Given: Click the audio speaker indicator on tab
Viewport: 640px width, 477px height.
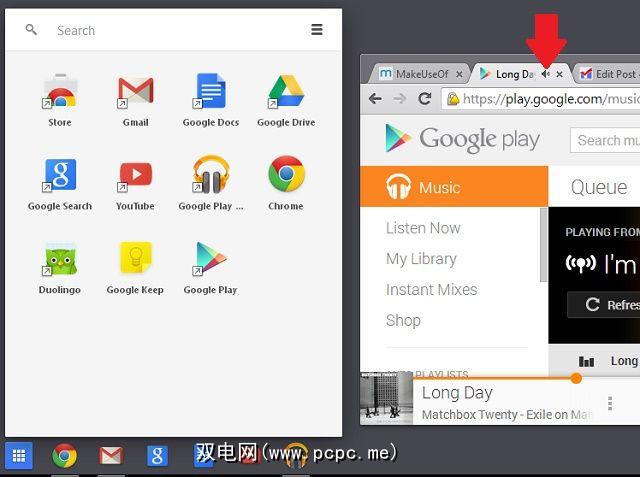Looking at the screenshot, I should (x=546, y=74).
